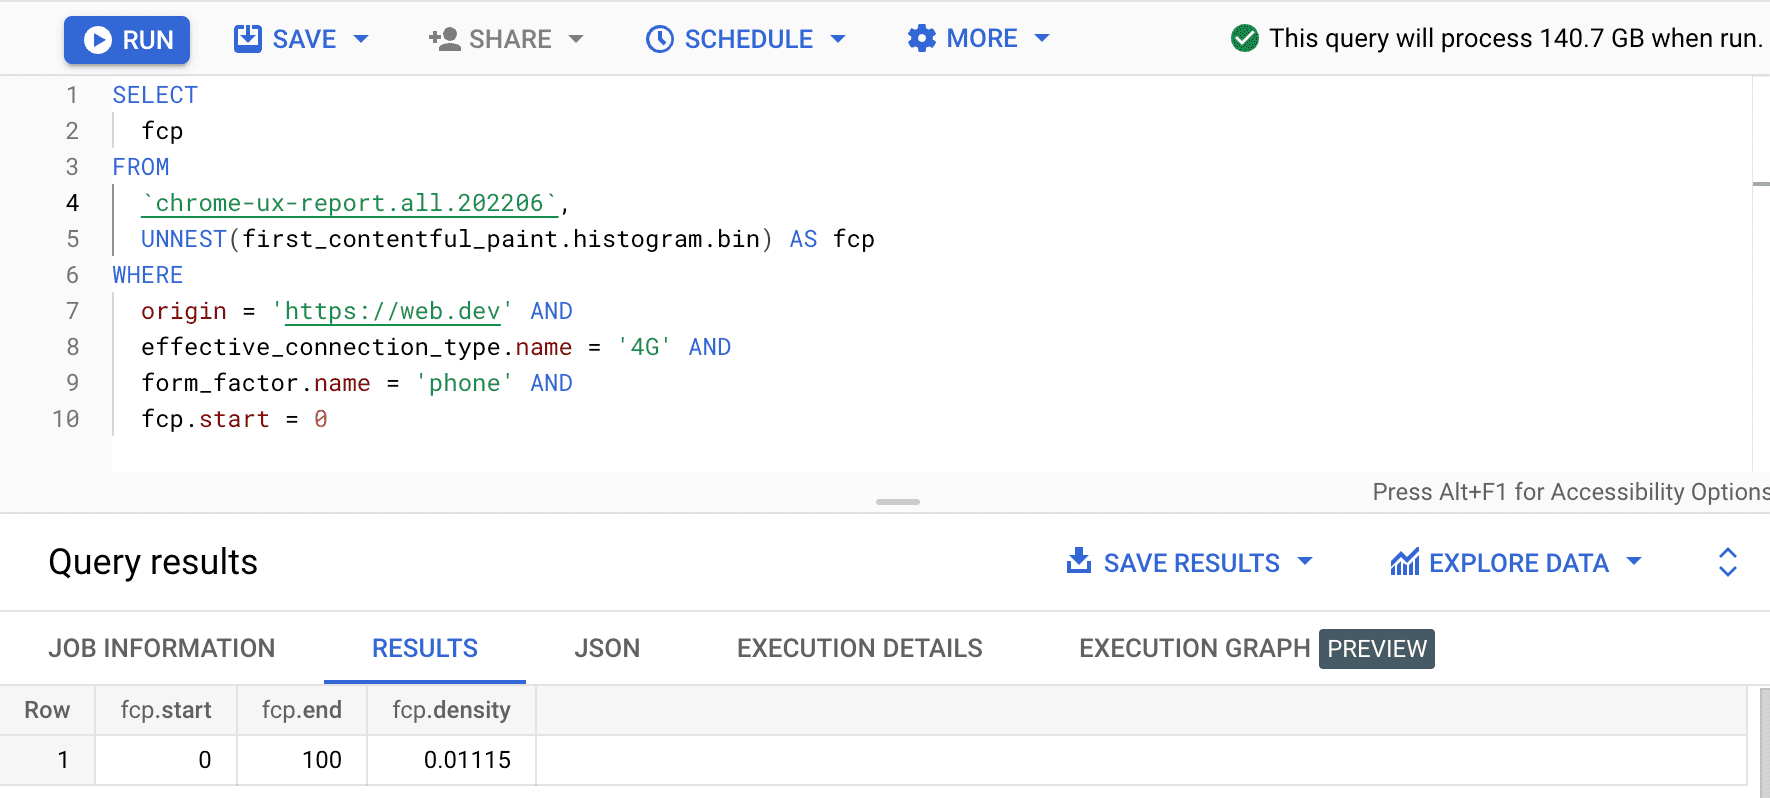Click the Save Results download icon

coord(1079,561)
